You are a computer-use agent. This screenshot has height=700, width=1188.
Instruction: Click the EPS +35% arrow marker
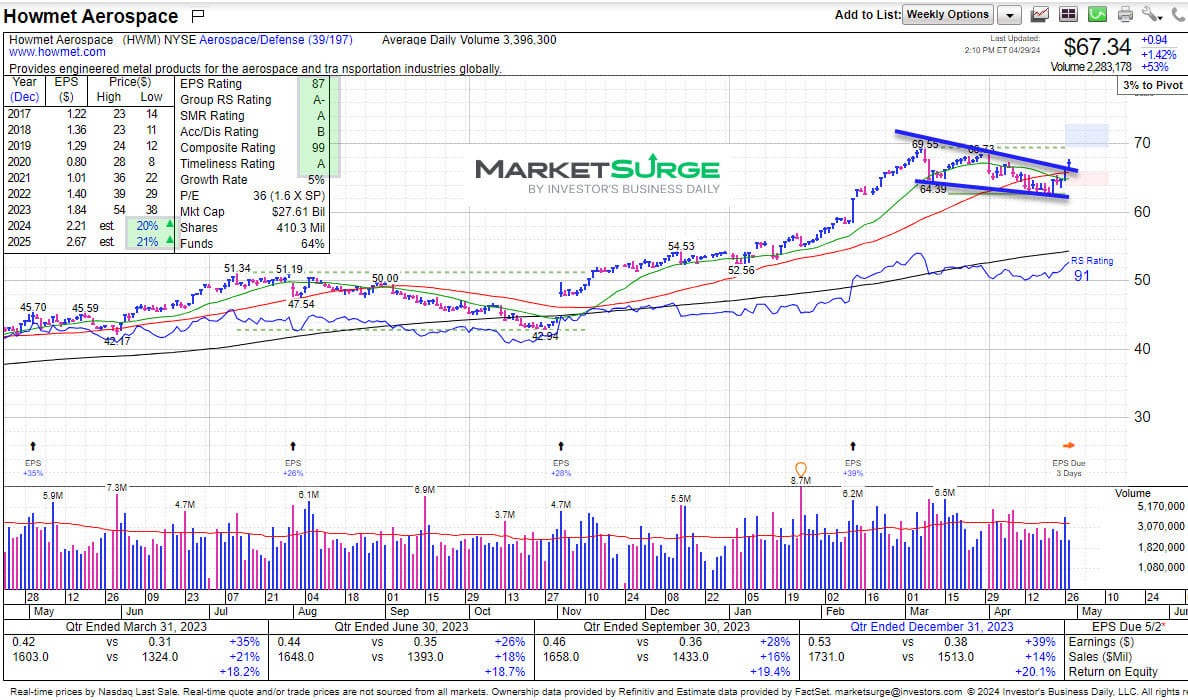click(33, 446)
